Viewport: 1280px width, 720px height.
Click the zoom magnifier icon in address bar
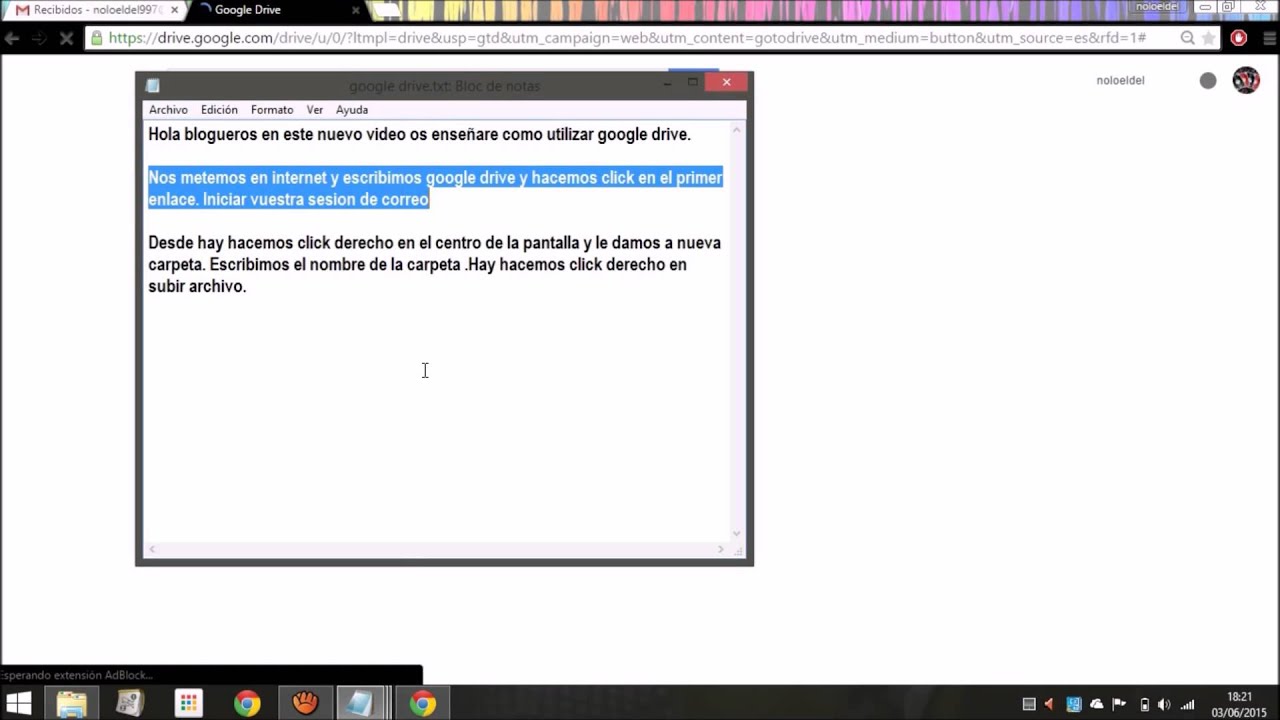1187,38
